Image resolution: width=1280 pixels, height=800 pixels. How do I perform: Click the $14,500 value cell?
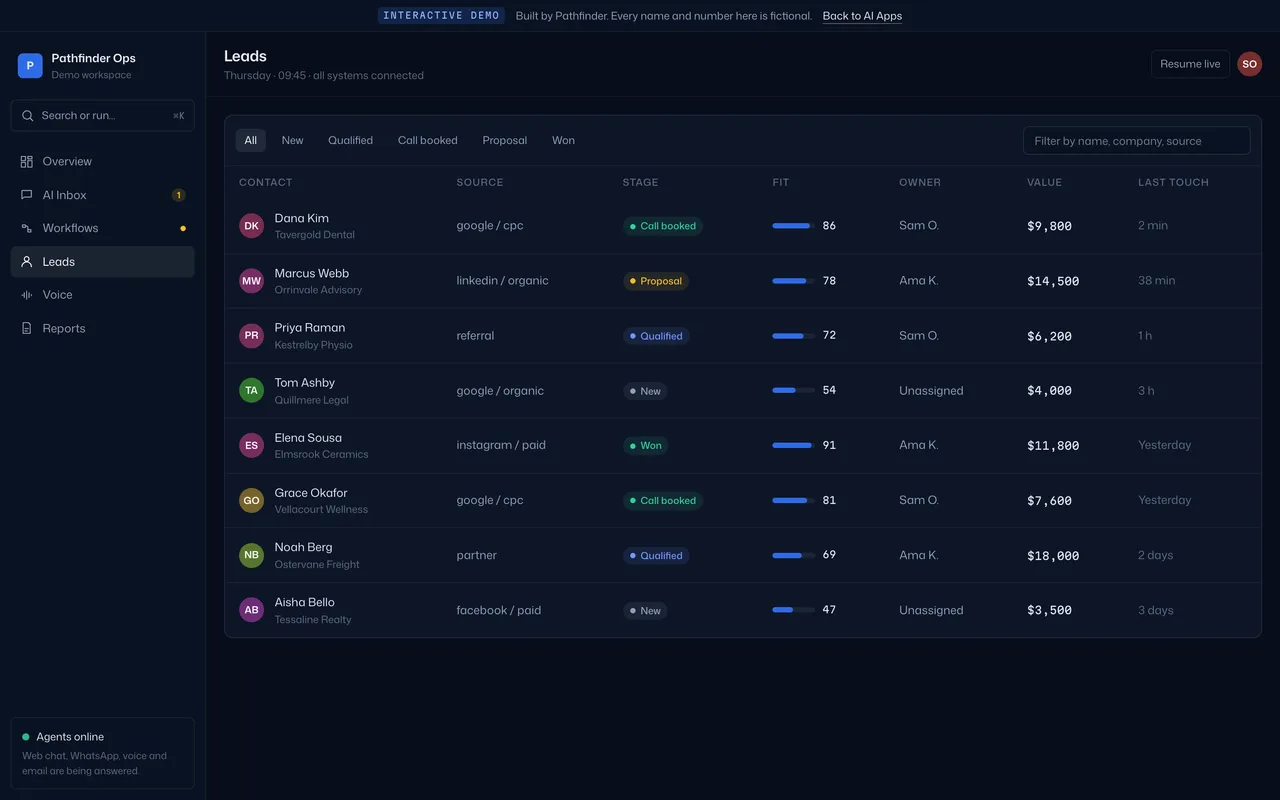pos(1053,281)
